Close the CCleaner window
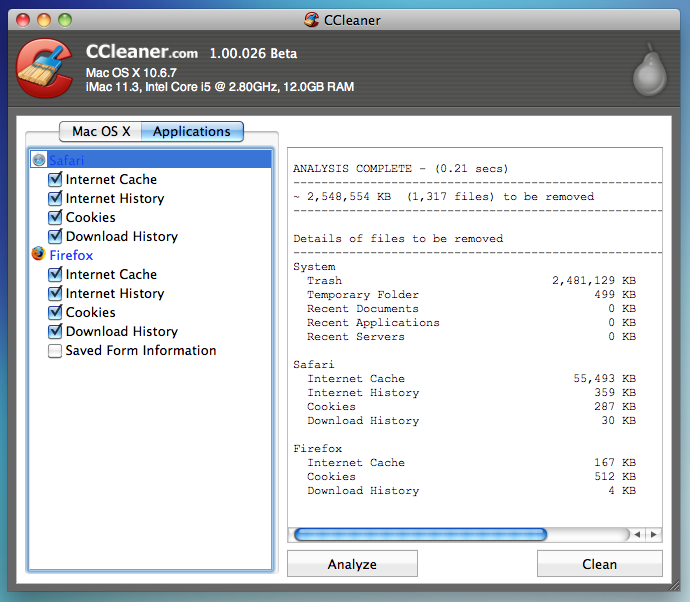690x602 pixels. tap(23, 20)
